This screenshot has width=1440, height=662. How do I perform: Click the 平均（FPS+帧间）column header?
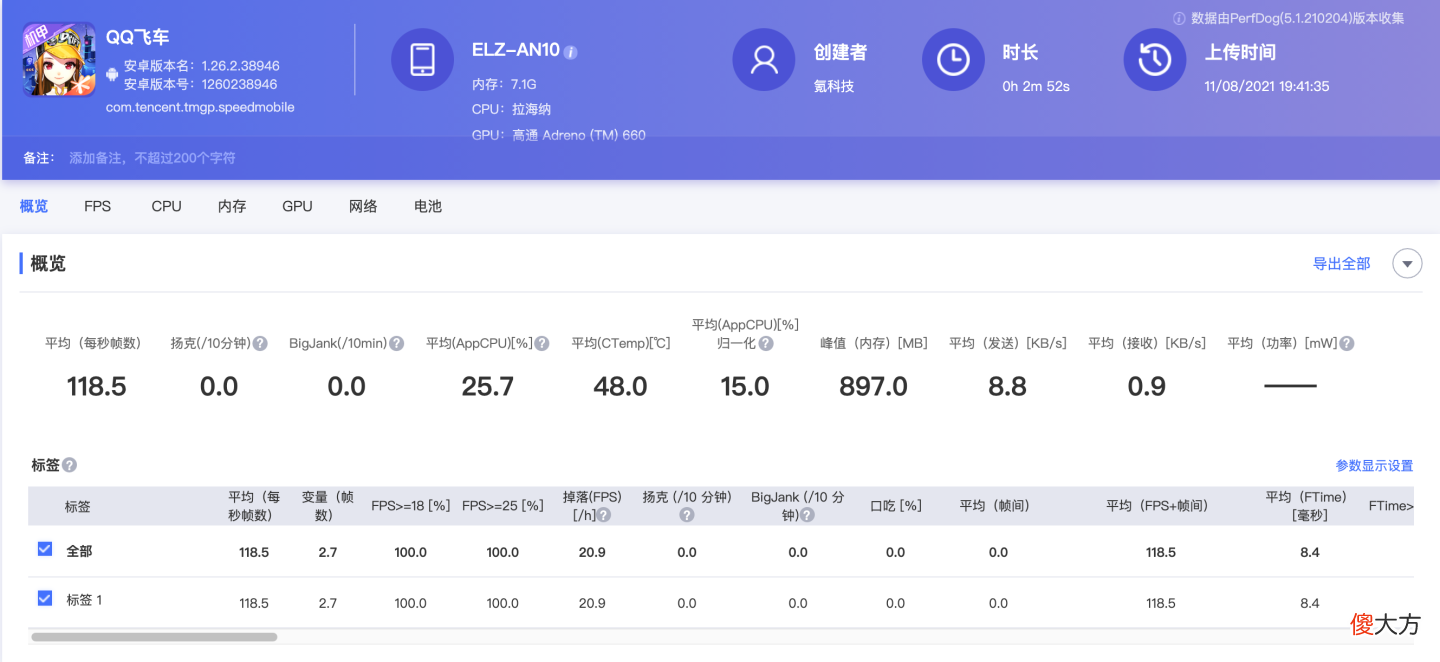(1157, 506)
